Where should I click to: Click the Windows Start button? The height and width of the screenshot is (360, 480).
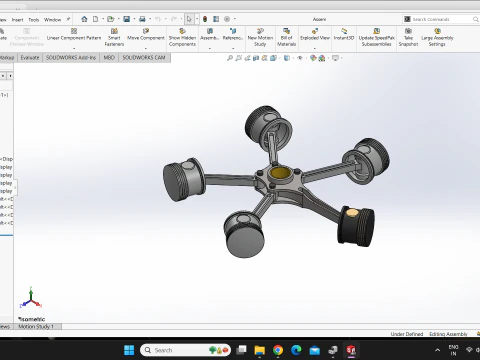(129, 350)
